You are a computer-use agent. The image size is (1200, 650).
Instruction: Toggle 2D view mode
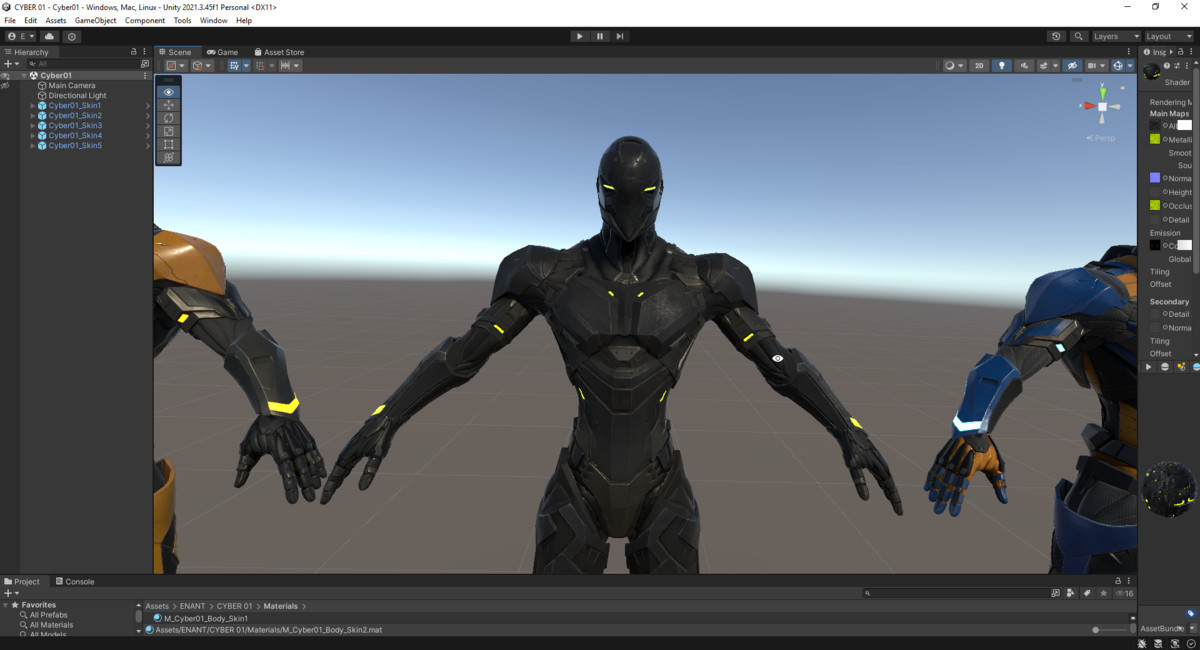tap(980, 65)
